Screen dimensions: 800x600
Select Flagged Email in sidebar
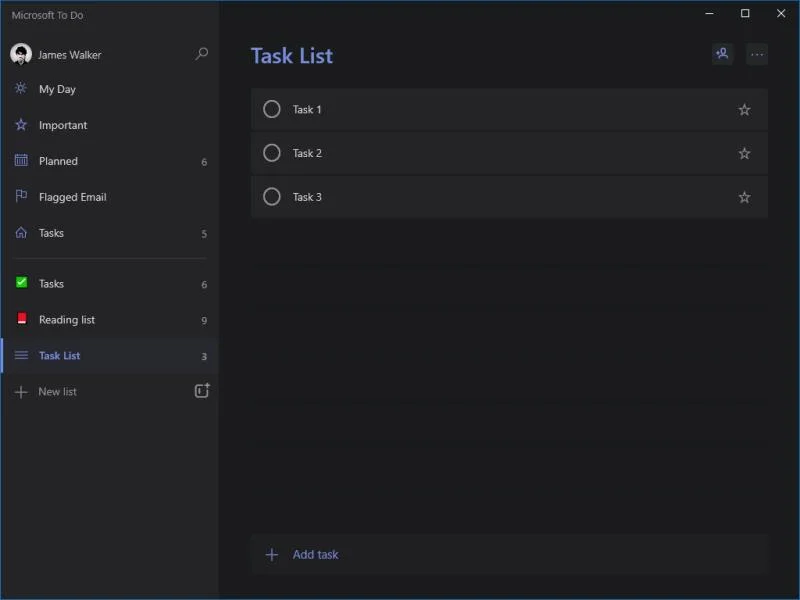coord(110,197)
